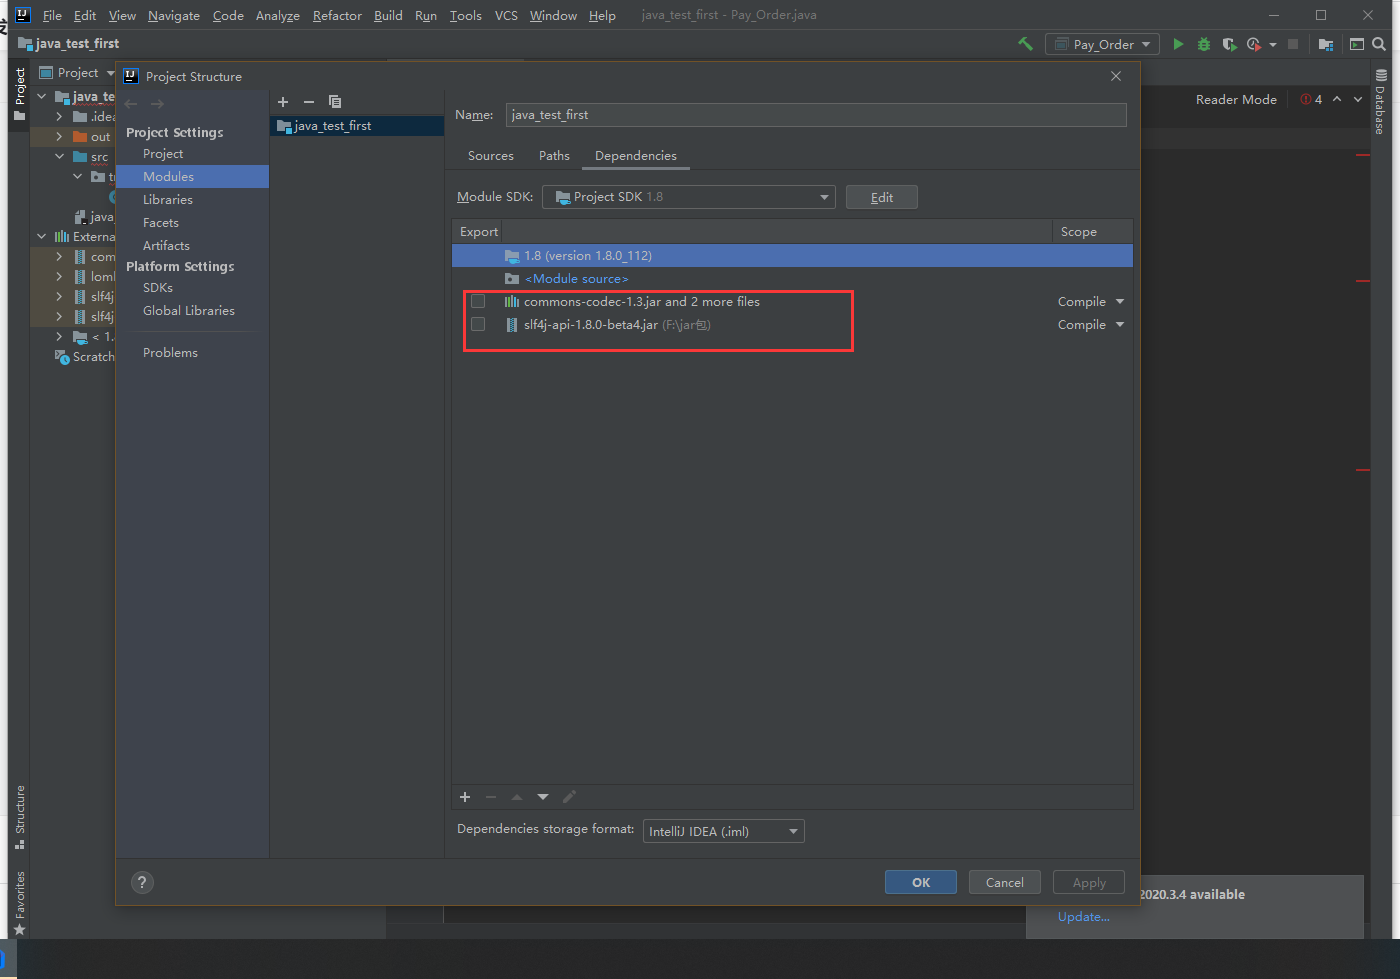Viewport: 1400px width, 979px height.
Task: Toggle export checkbox for commons-codec-1.3.jar
Action: [478, 301]
